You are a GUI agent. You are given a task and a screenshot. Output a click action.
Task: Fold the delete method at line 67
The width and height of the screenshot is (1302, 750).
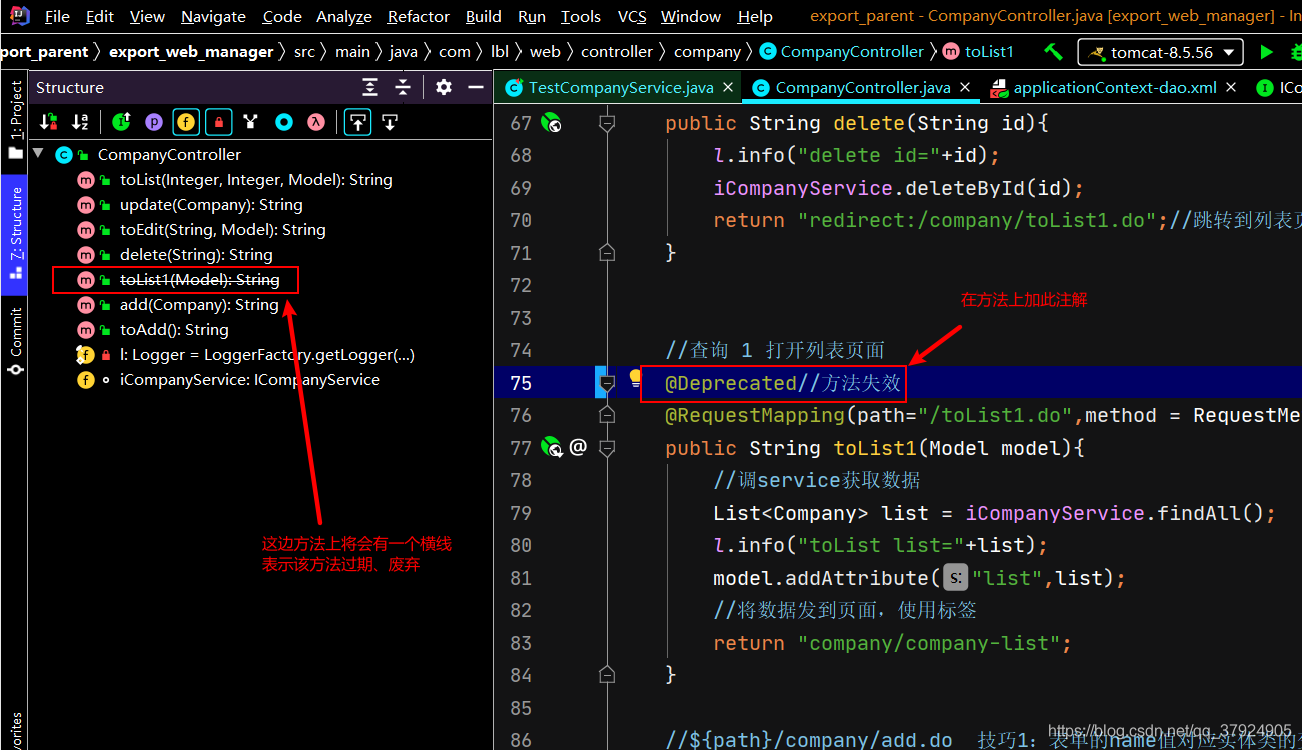pos(606,123)
